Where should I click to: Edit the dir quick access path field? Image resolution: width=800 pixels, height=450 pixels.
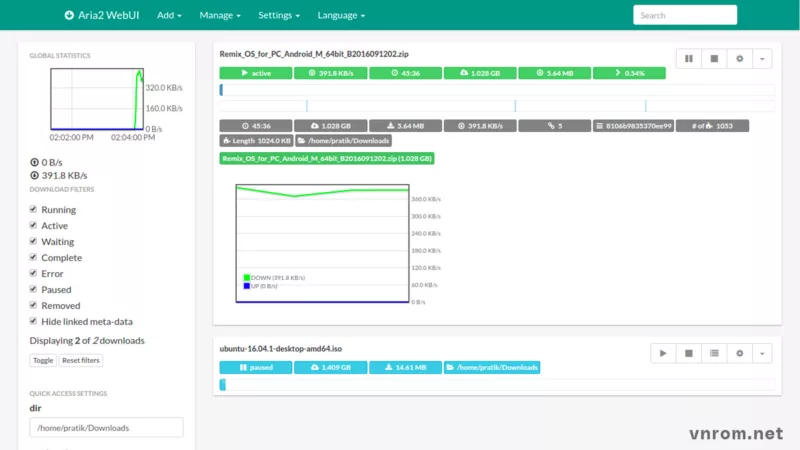click(106, 428)
